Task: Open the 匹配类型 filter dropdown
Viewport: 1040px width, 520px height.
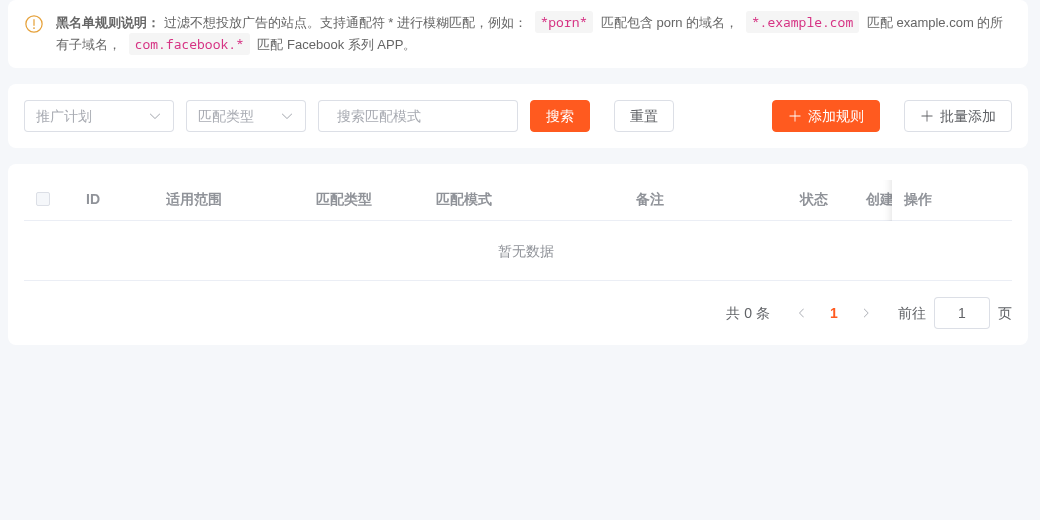Action: 246,116
